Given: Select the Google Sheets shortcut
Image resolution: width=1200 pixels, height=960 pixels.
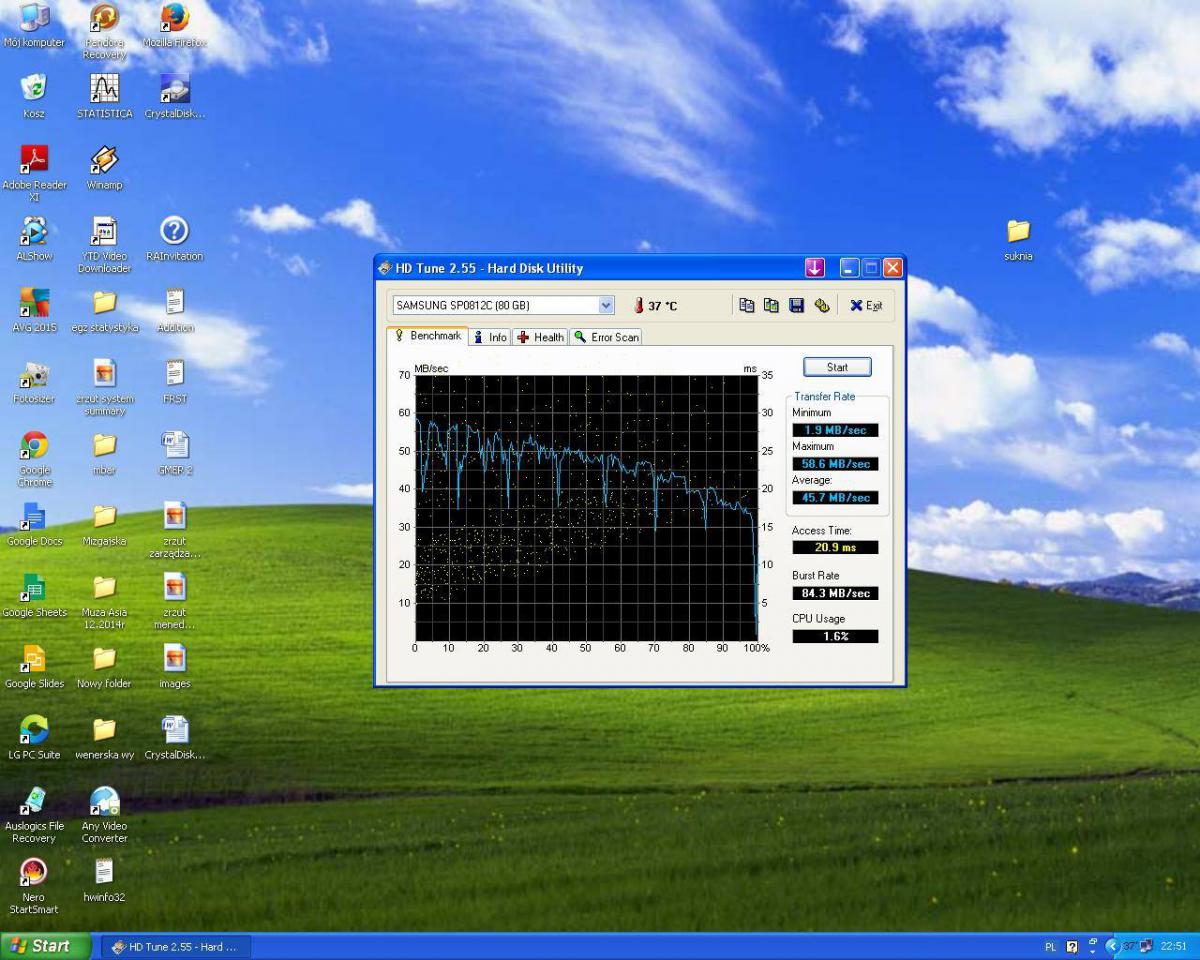Looking at the screenshot, I should pos(34,594).
